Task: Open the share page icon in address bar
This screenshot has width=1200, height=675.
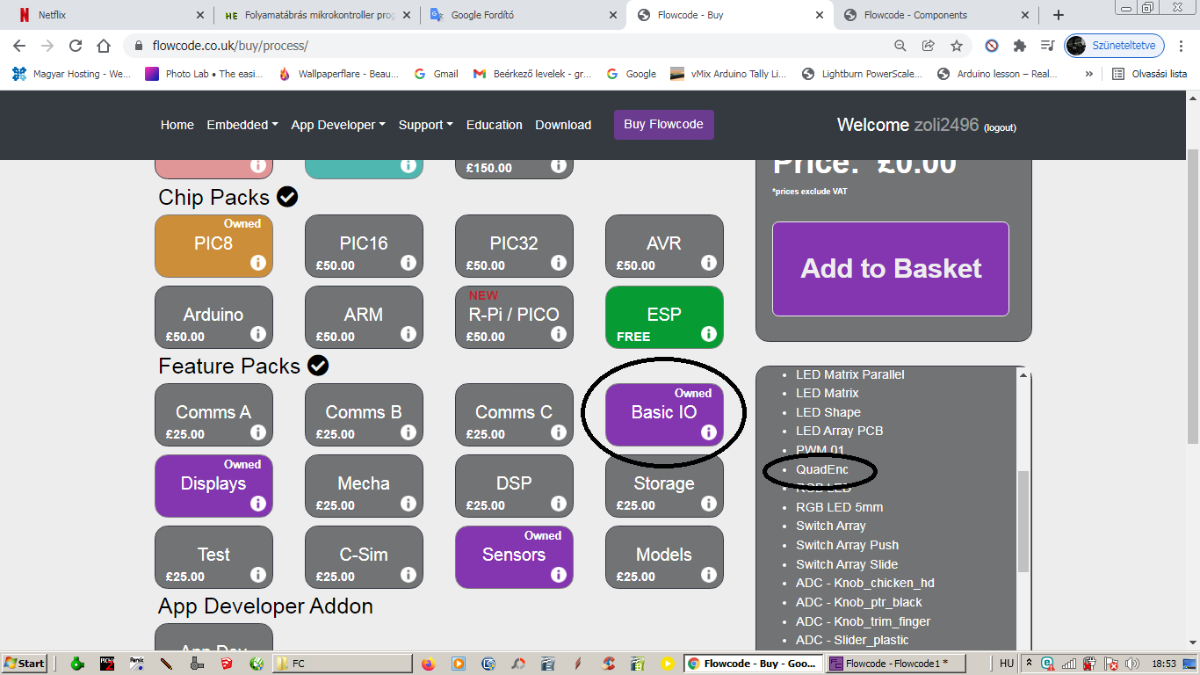Action: click(x=928, y=46)
